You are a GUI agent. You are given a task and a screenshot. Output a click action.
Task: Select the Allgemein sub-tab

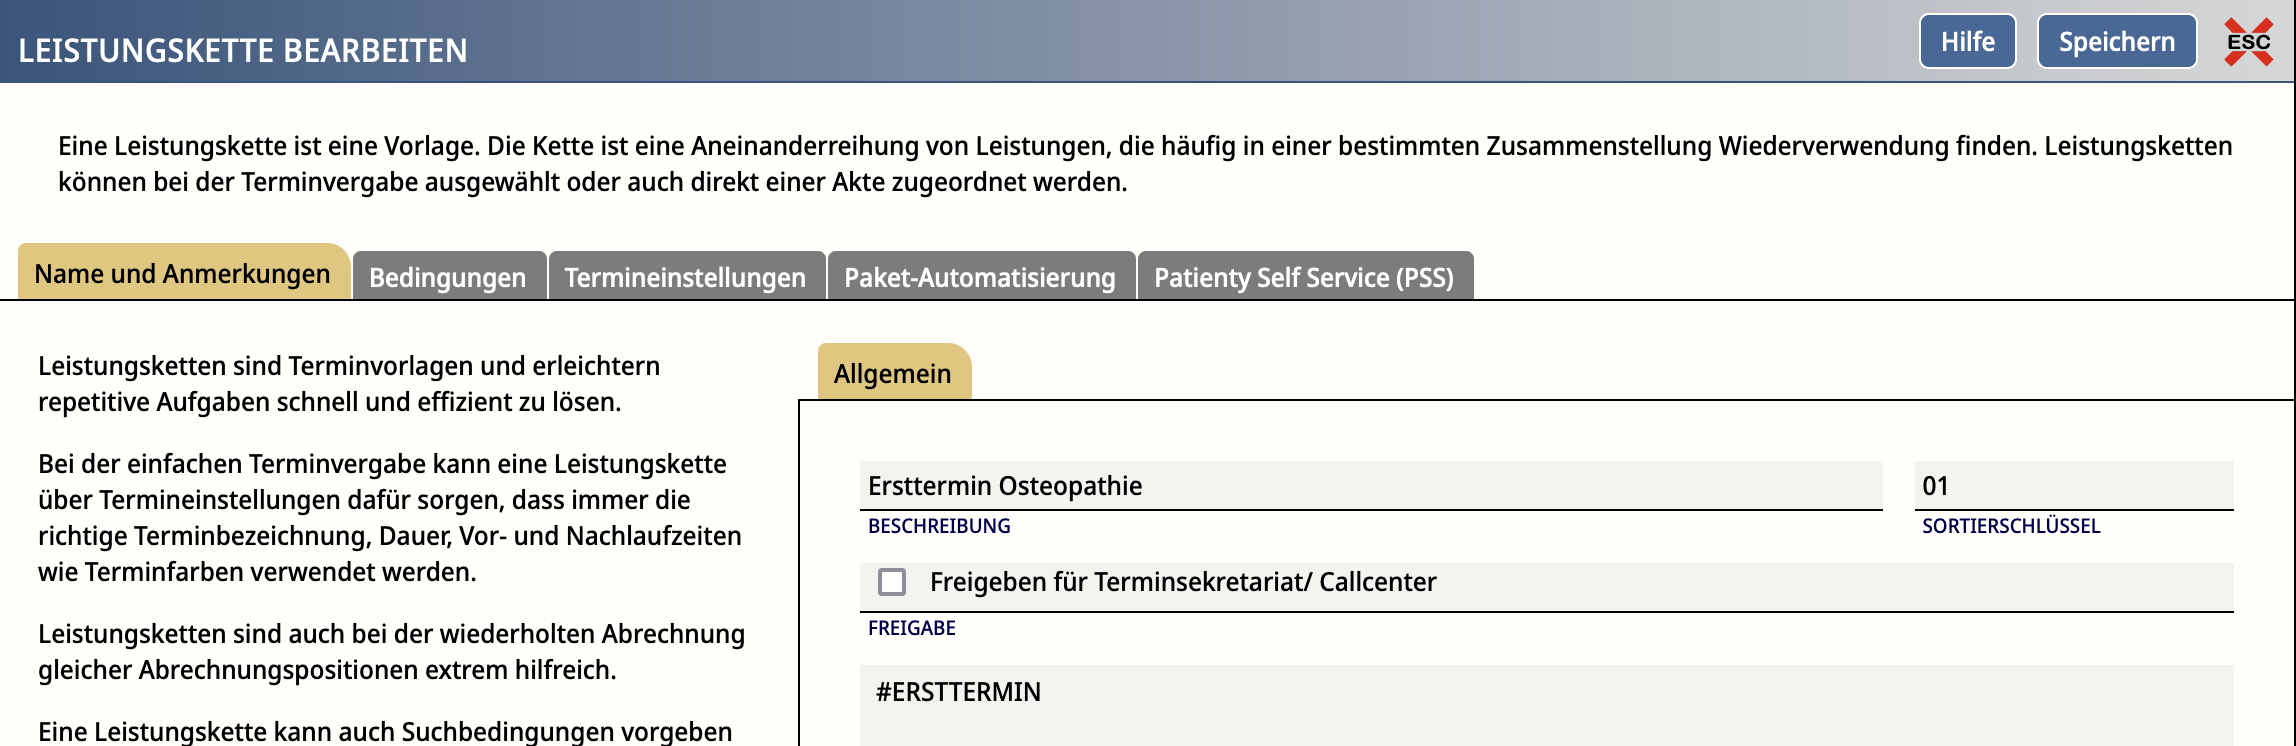893,373
